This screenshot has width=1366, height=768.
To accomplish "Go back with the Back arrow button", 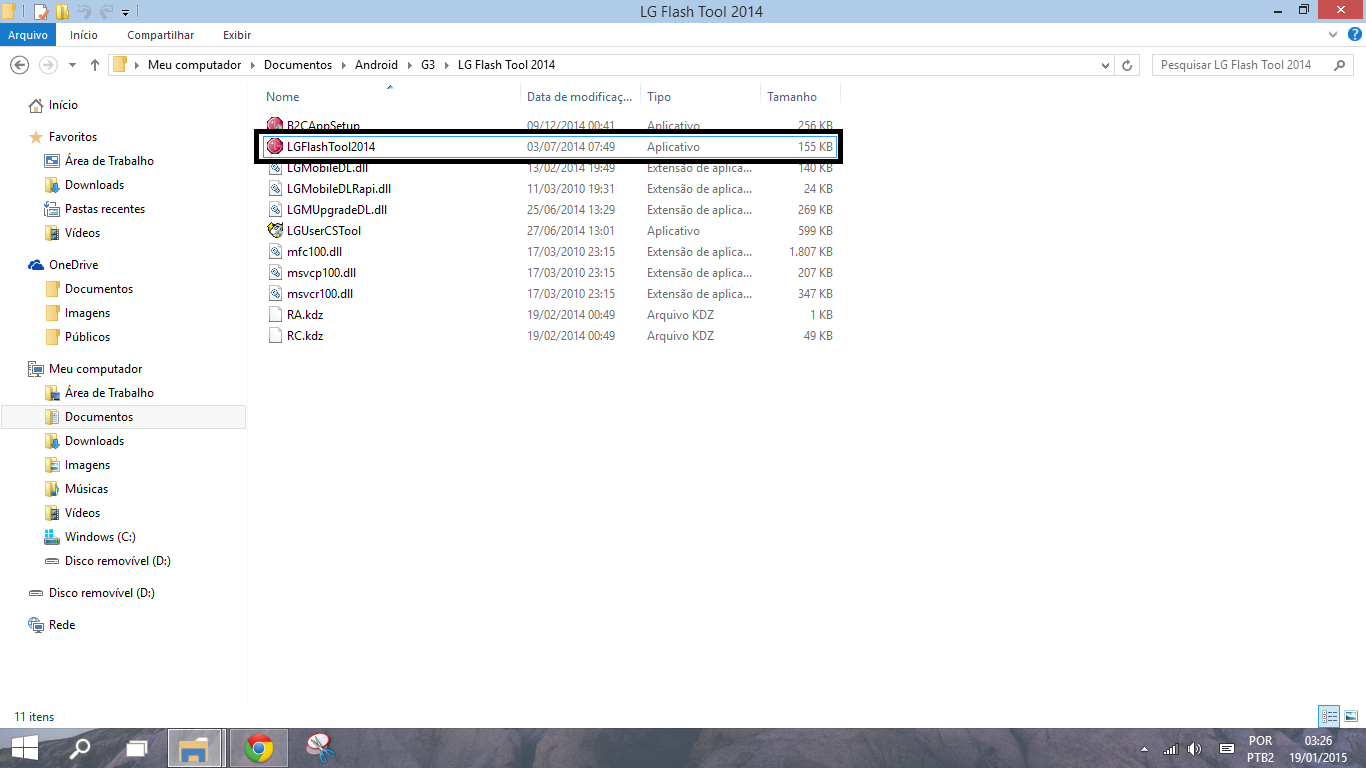I will (x=19, y=65).
